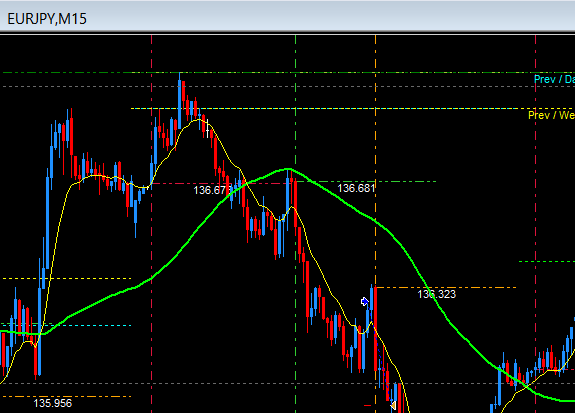
Task: Click the 135.956 price label
Action: click(53, 403)
